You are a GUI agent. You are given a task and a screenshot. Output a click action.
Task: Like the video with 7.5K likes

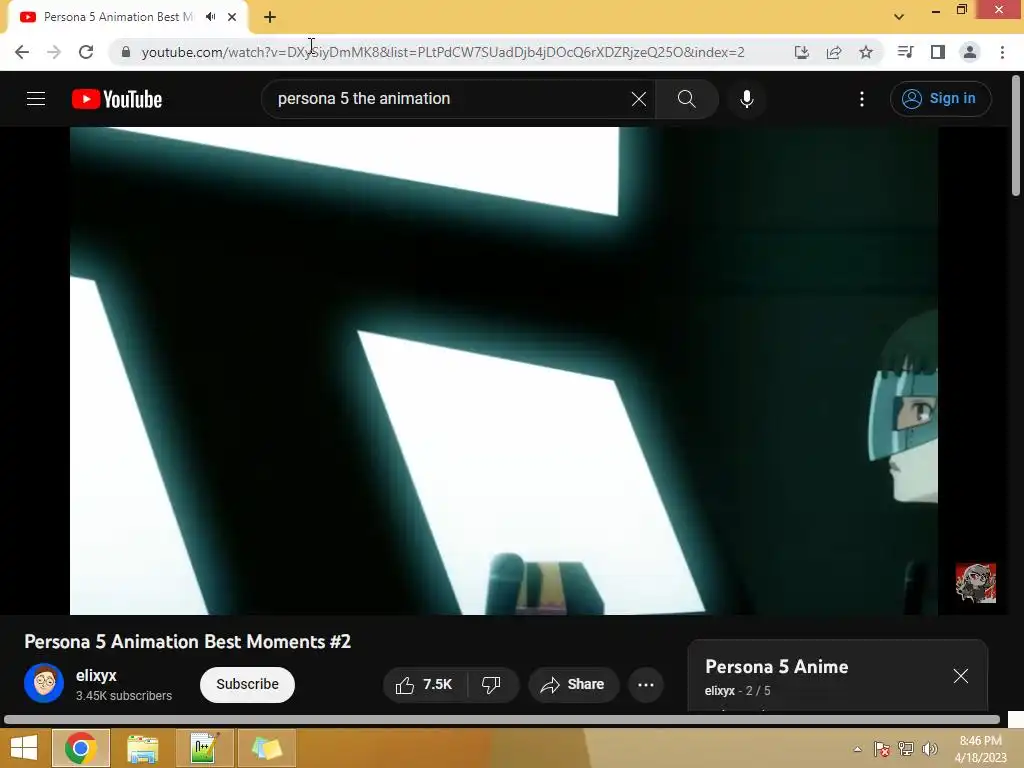click(424, 684)
